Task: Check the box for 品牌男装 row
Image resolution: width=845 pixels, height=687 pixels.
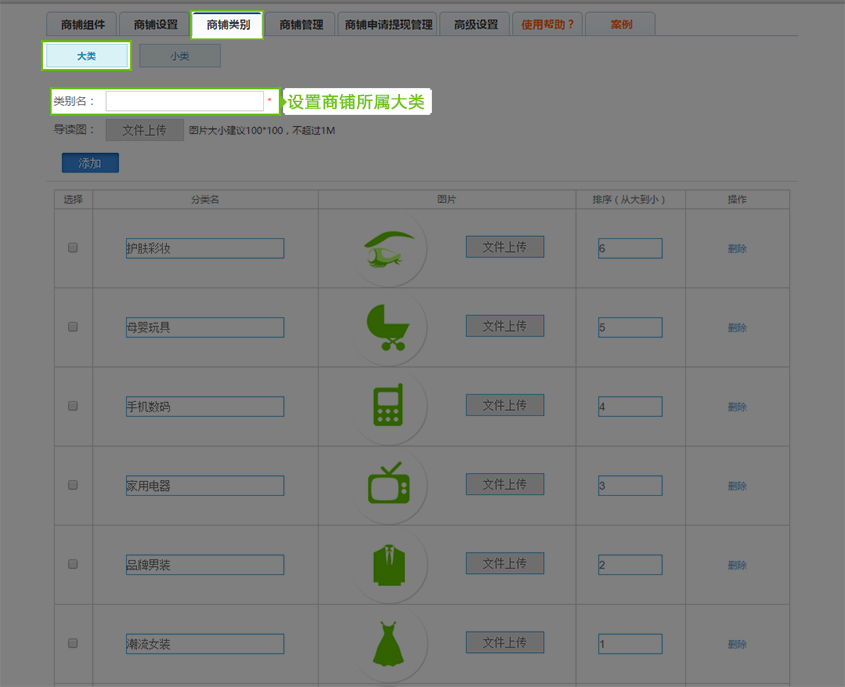Action: point(73,564)
